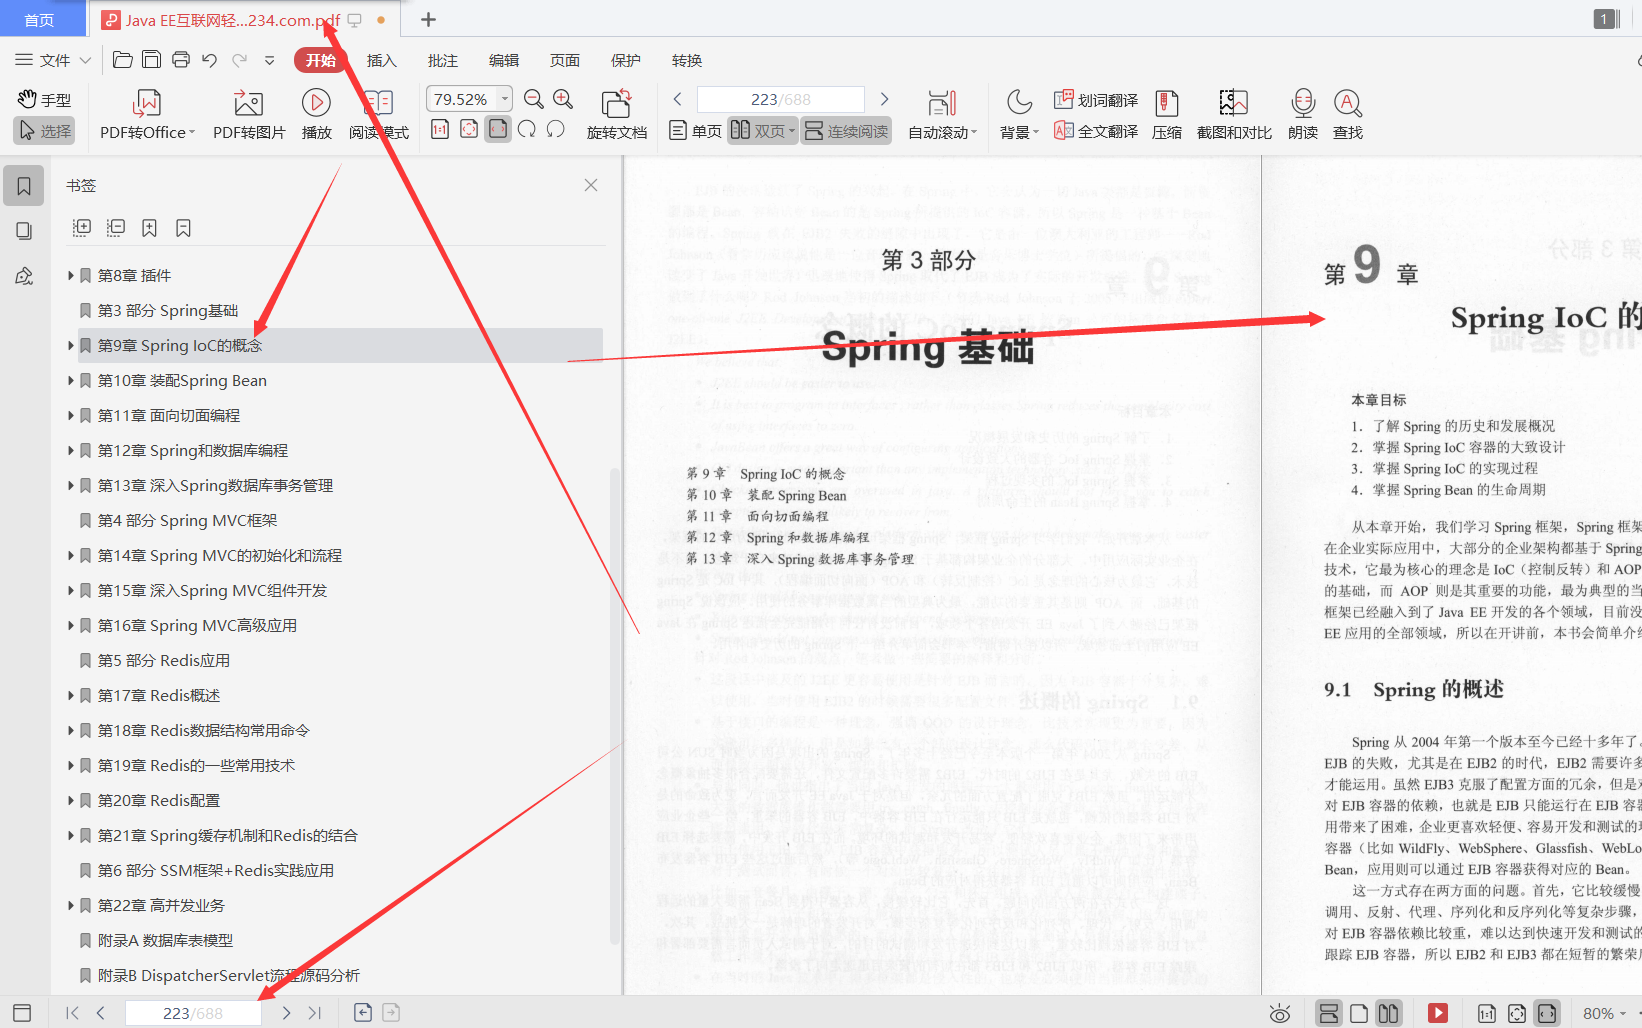
Task: Select 第4 部分 Spring MVC框架 bookmark
Action: click(x=187, y=520)
